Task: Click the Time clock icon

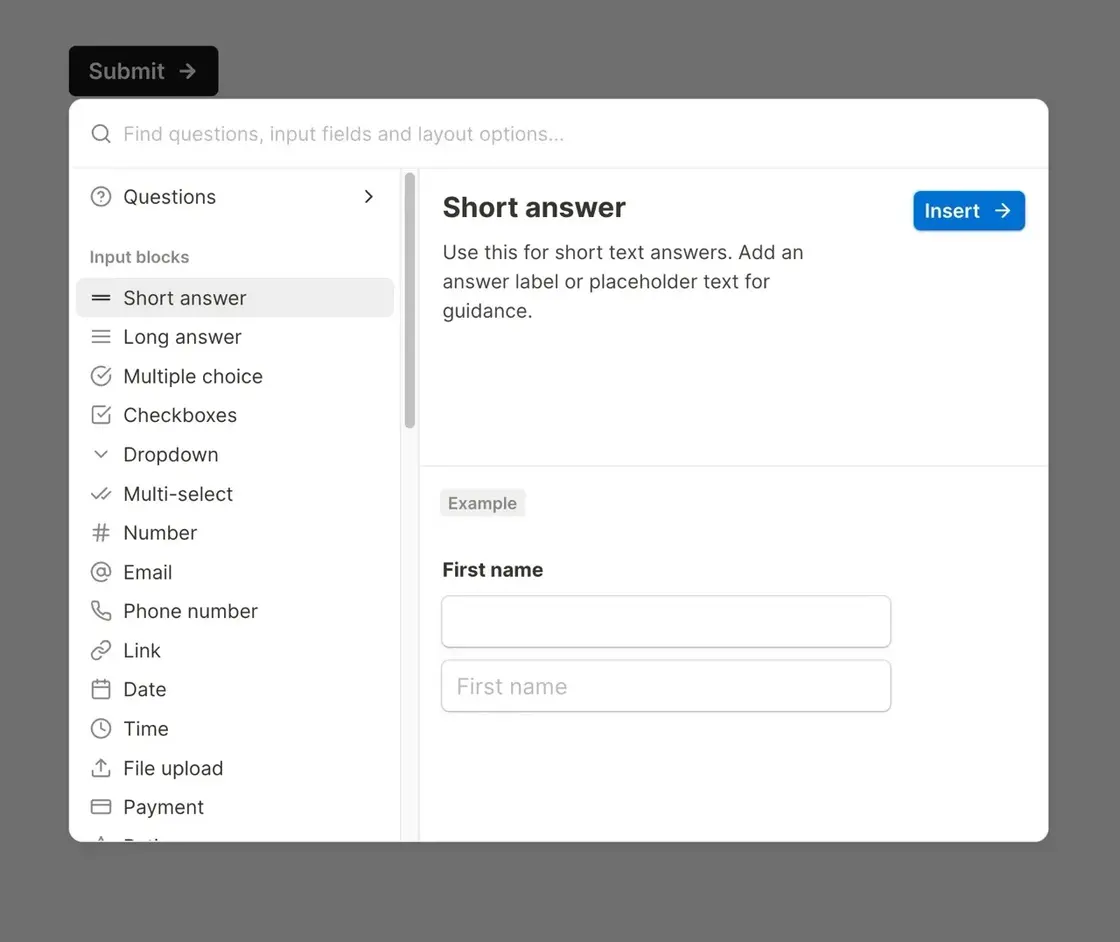Action: 101,728
